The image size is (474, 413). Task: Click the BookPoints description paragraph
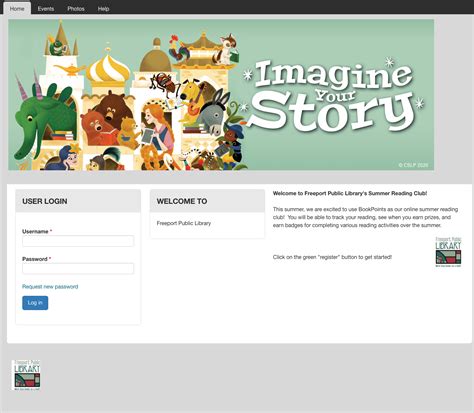pos(365,217)
